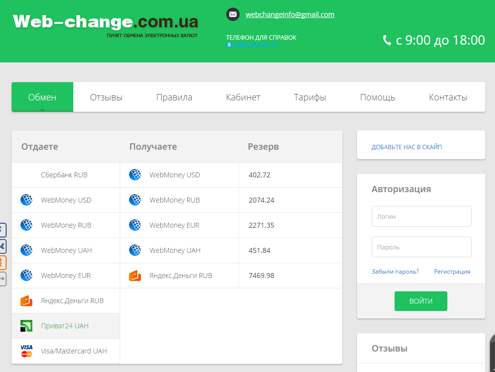Image resolution: width=495 pixels, height=372 pixels.
Task: Click the reserve value 7469.98
Action: click(x=261, y=276)
